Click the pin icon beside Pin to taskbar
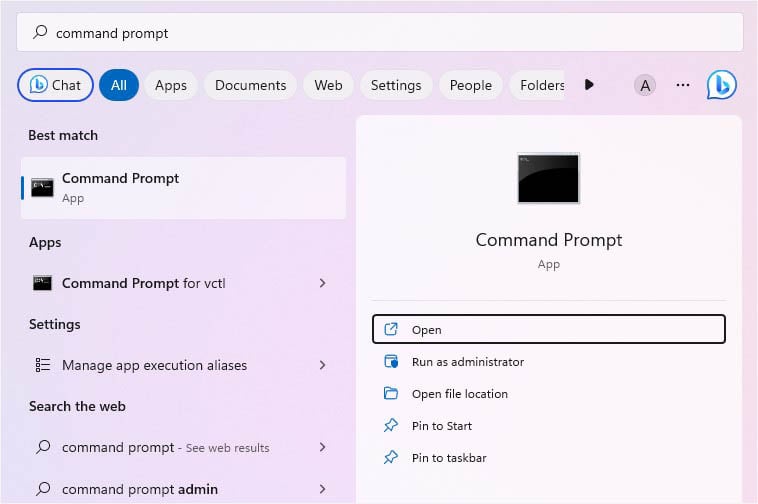 click(391, 457)
